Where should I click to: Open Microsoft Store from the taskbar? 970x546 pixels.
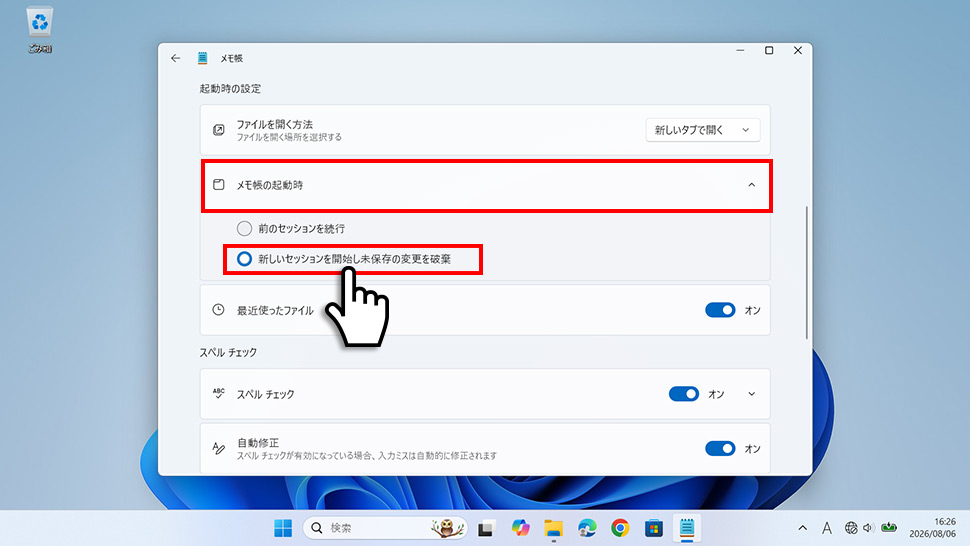coord(654,528)
